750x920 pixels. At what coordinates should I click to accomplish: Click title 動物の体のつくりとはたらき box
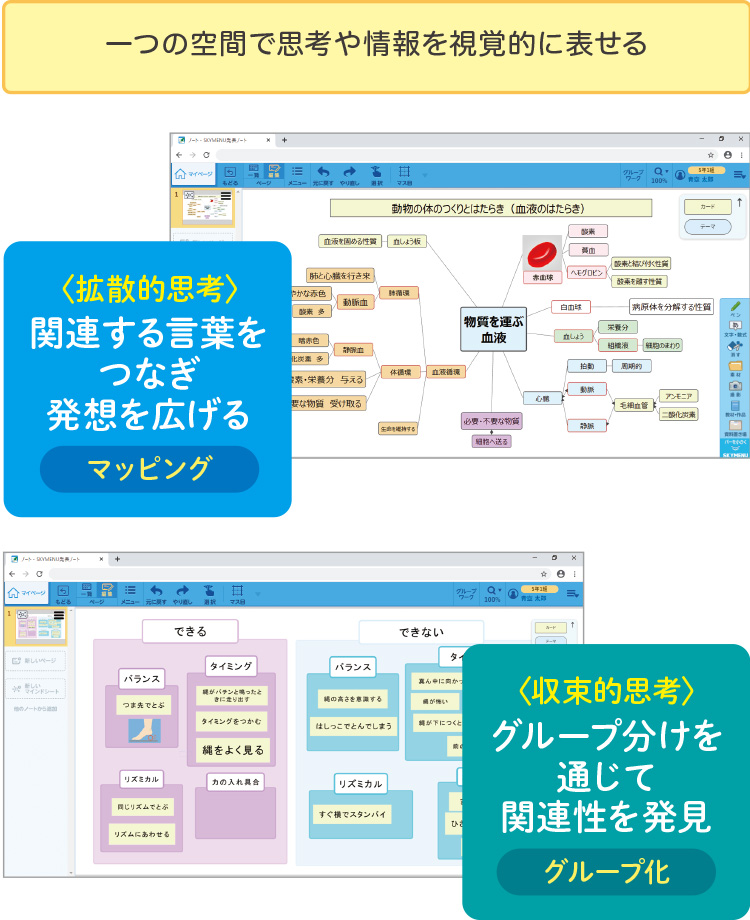pos(491,208)
